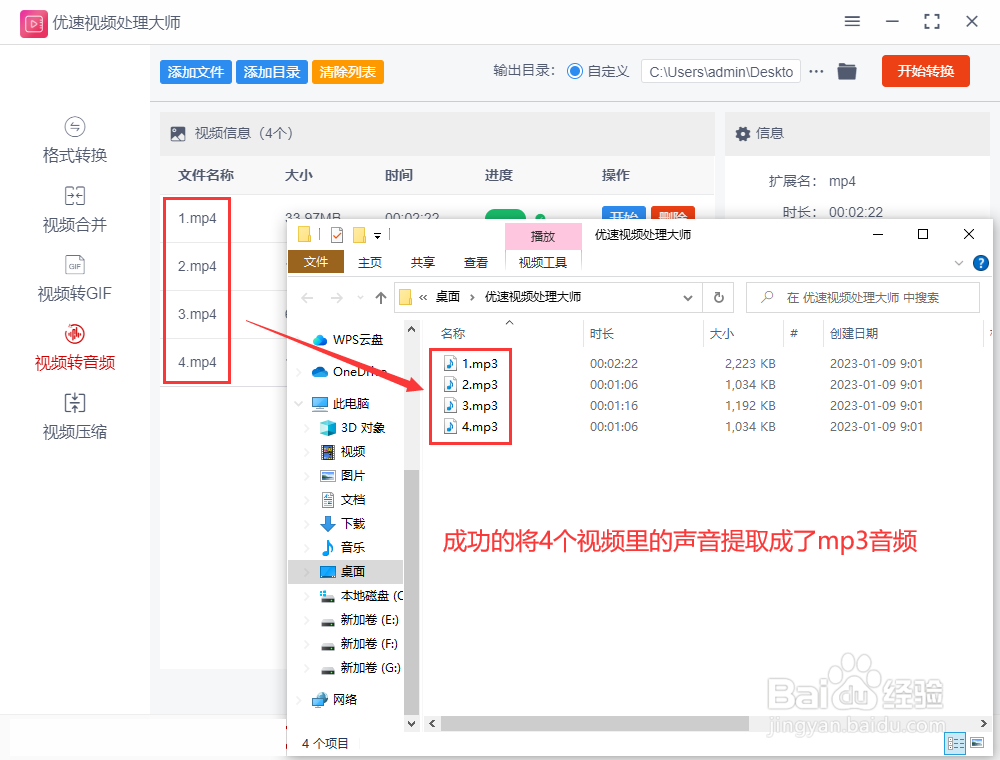Expand the 新加卷 (G:) tree node
This screenshot has height=760, width=1000.
pos(307,668)
